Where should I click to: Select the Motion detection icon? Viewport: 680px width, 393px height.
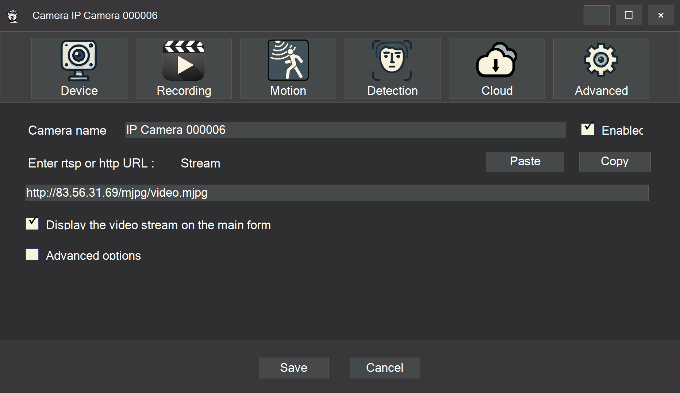pos(288,61)
